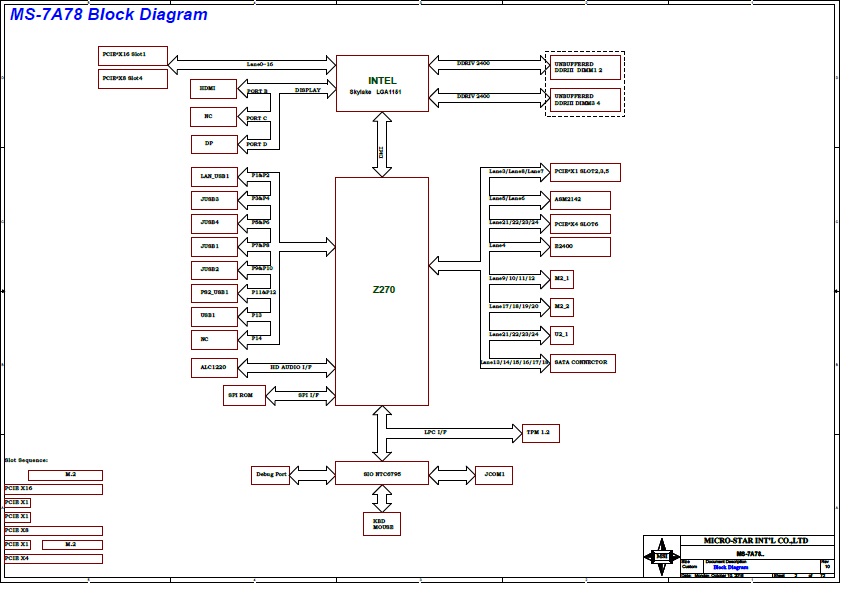851x602 pixels.
Task: Click the ASM2142 box
Action: point(580,200)
